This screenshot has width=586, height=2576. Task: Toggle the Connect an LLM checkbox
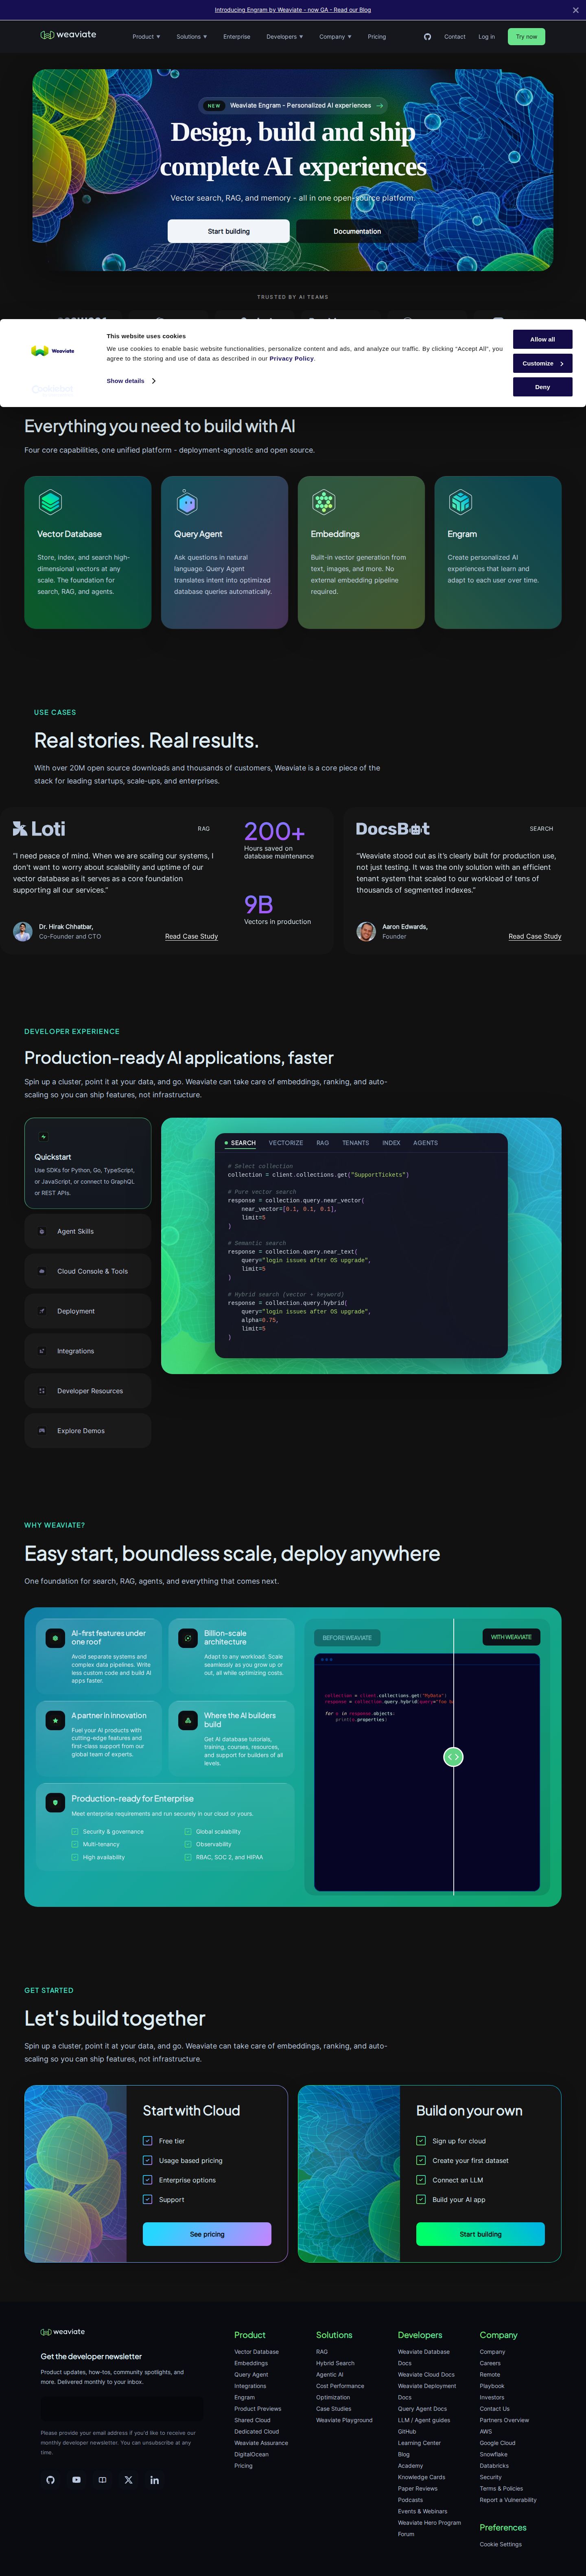coord(421,2179)
